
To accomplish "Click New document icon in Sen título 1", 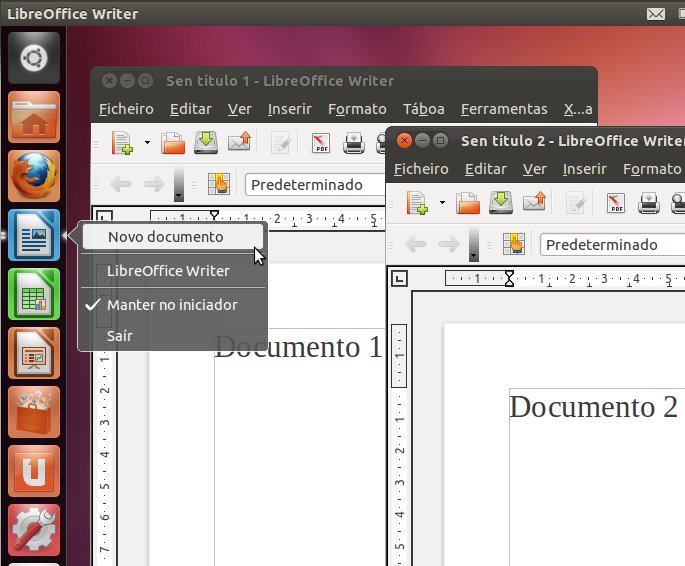I will (122, 143).
